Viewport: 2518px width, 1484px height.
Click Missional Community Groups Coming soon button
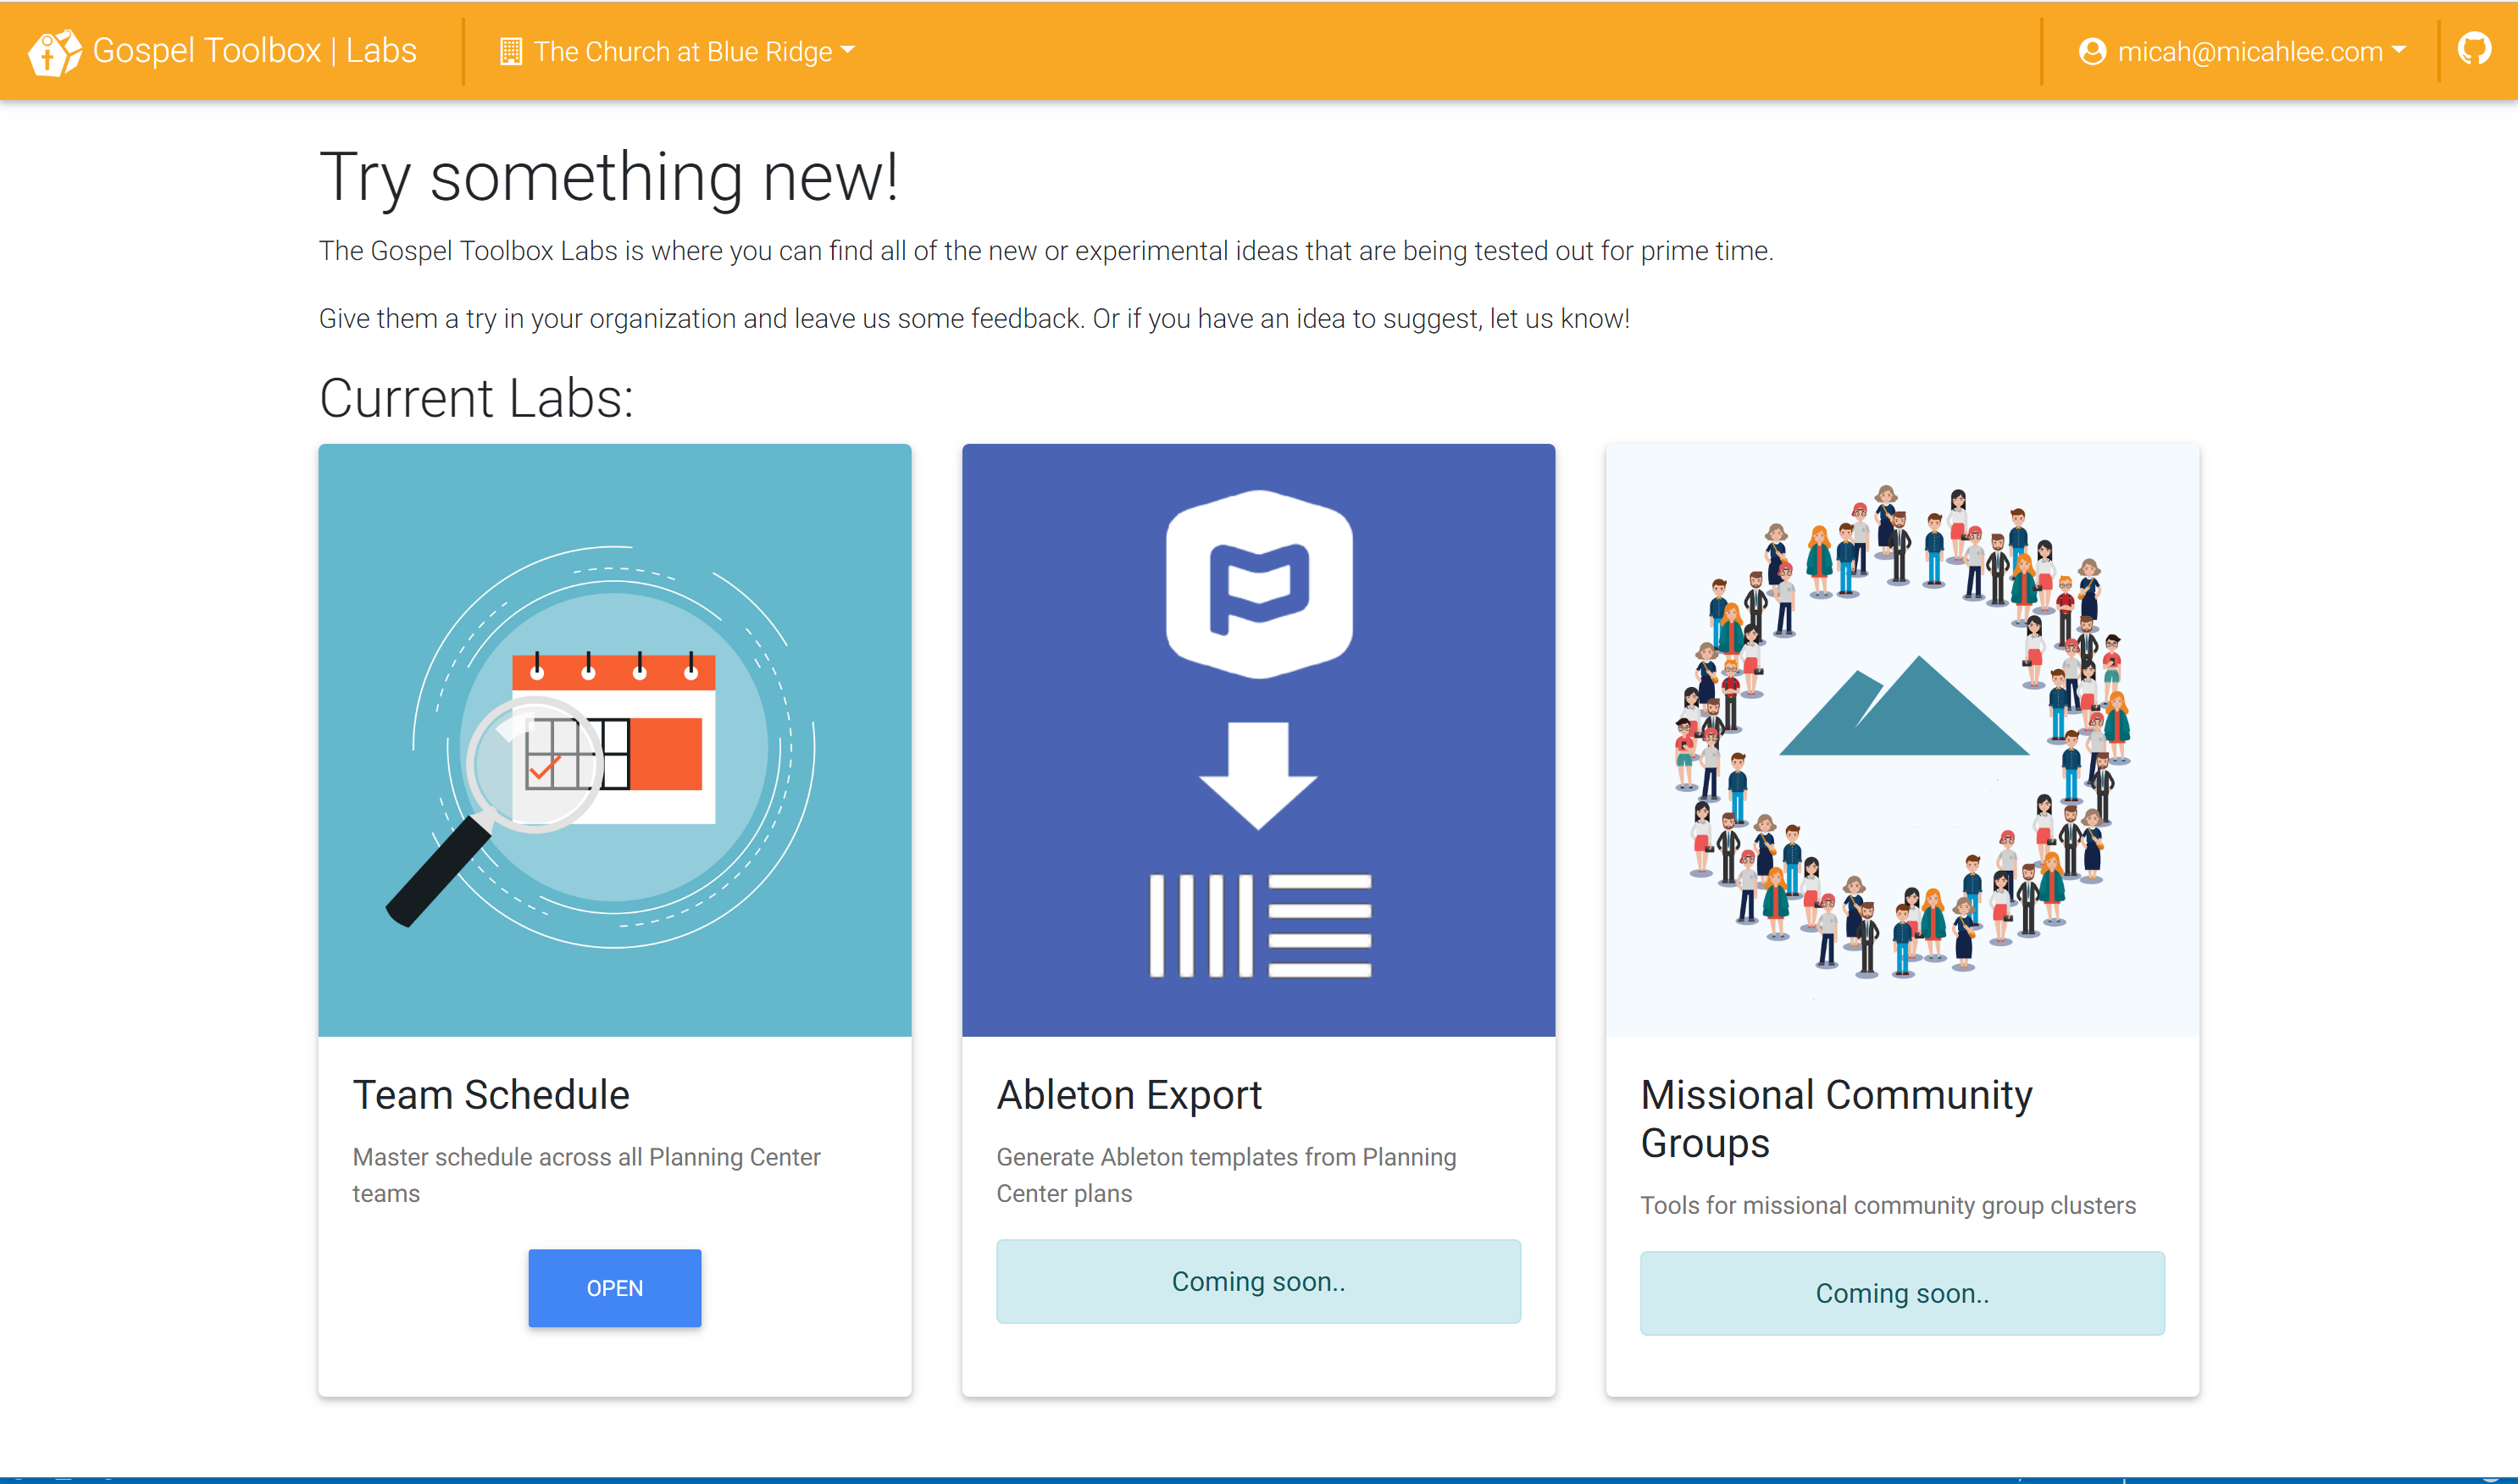[x=1902, y=1293]
